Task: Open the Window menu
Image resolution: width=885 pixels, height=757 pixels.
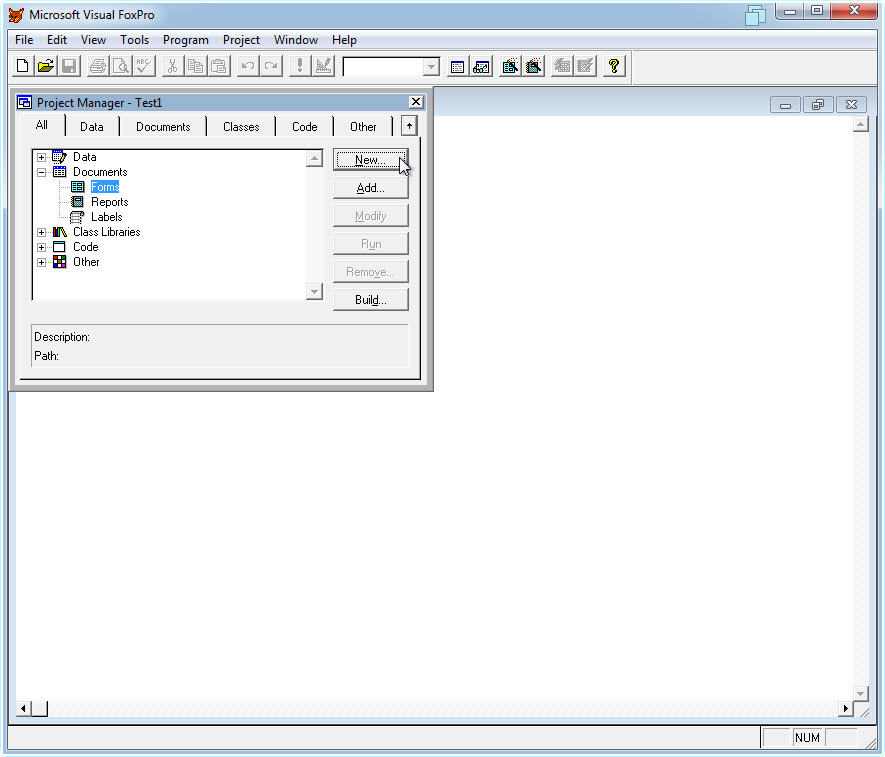Action: (x=296, y=40)
